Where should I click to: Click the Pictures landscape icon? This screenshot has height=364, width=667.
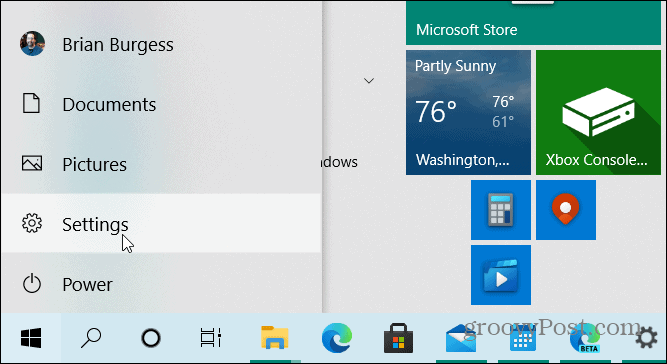(x=32, y=163)
